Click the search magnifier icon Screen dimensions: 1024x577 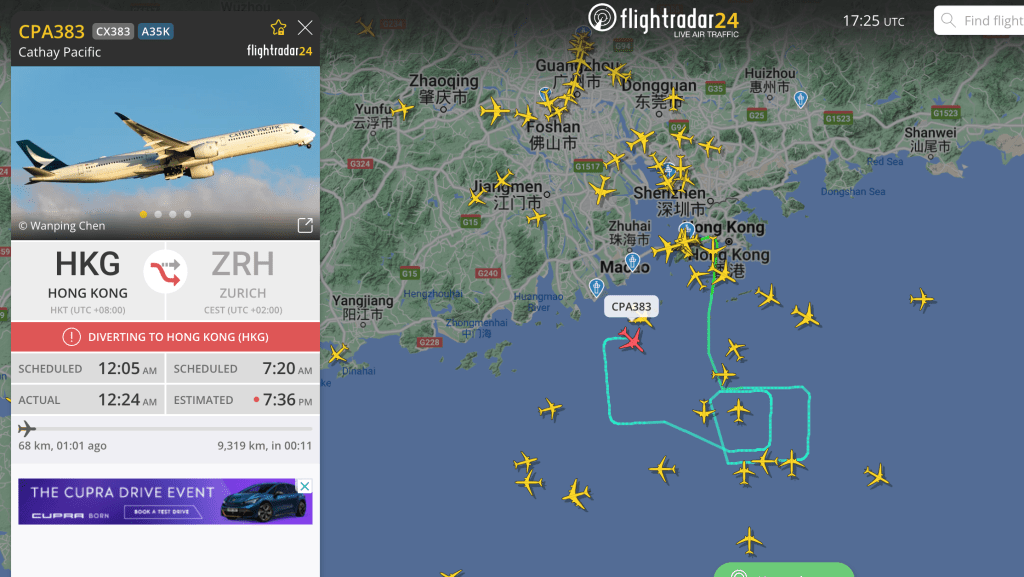click(948, 20)
